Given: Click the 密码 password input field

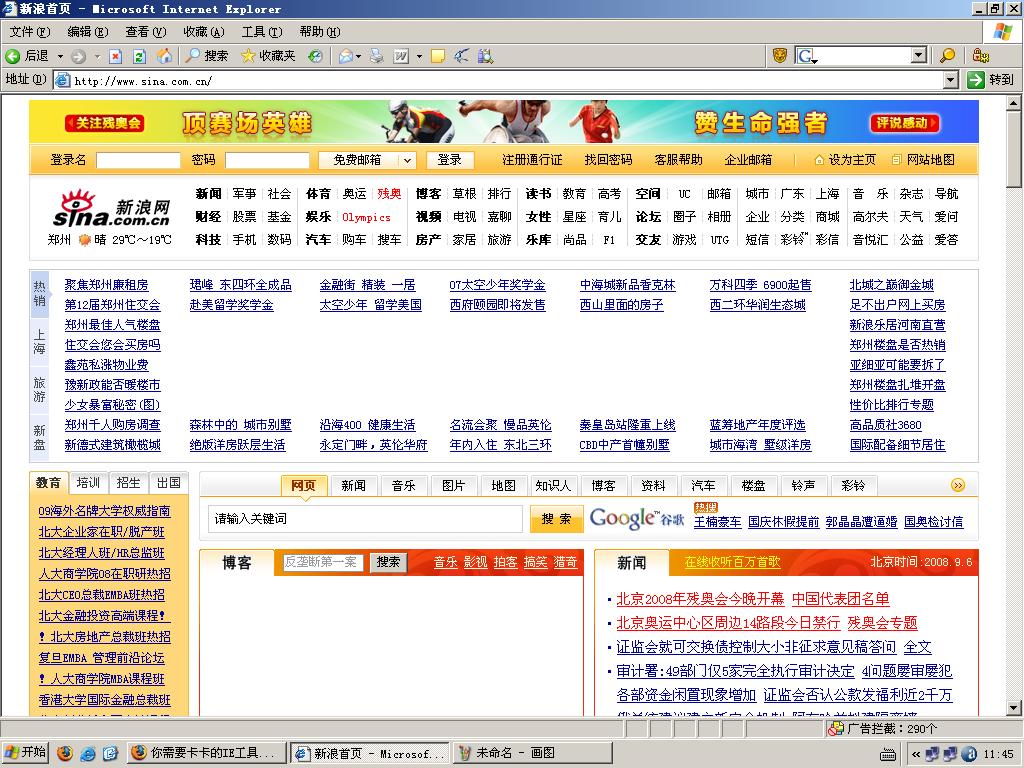Looking at the screenshot, I should click(x=267, y=160).
